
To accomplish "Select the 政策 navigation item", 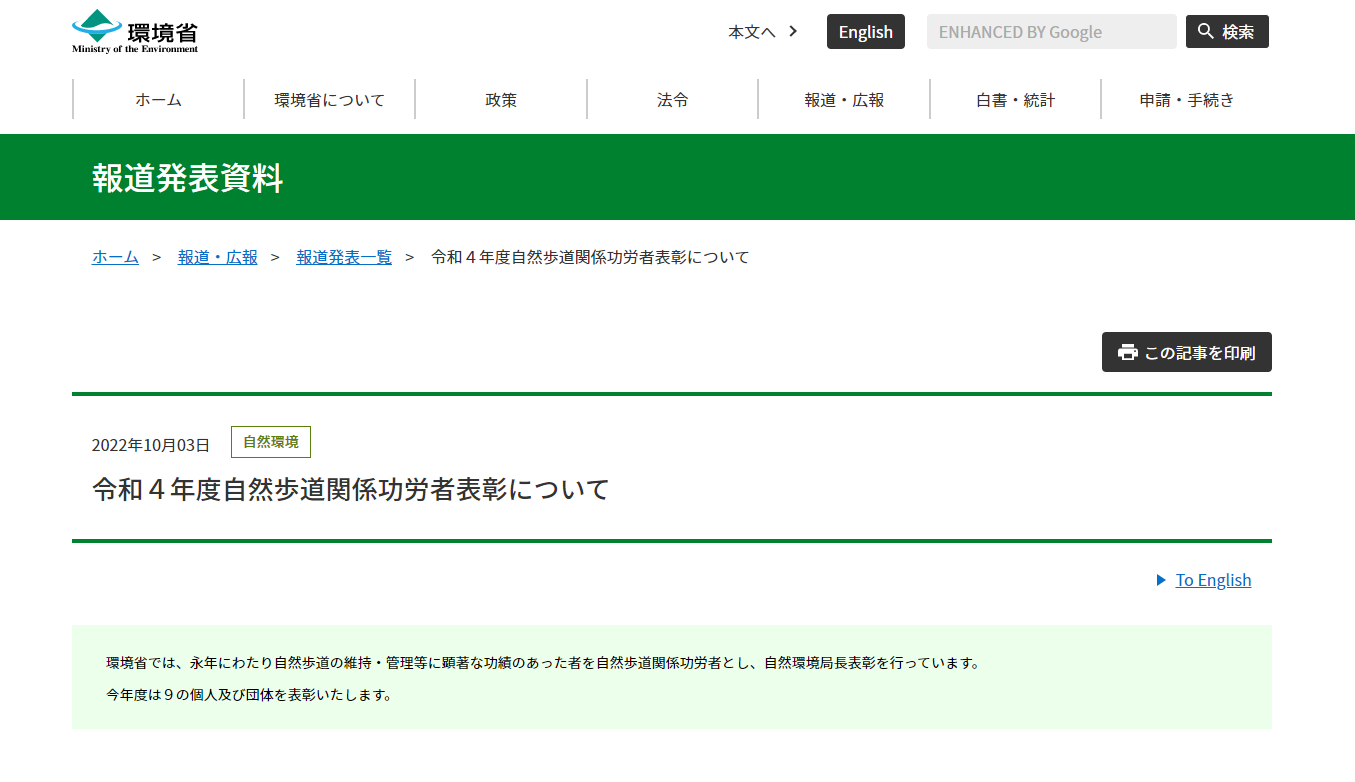I will (x=501, y=100).
